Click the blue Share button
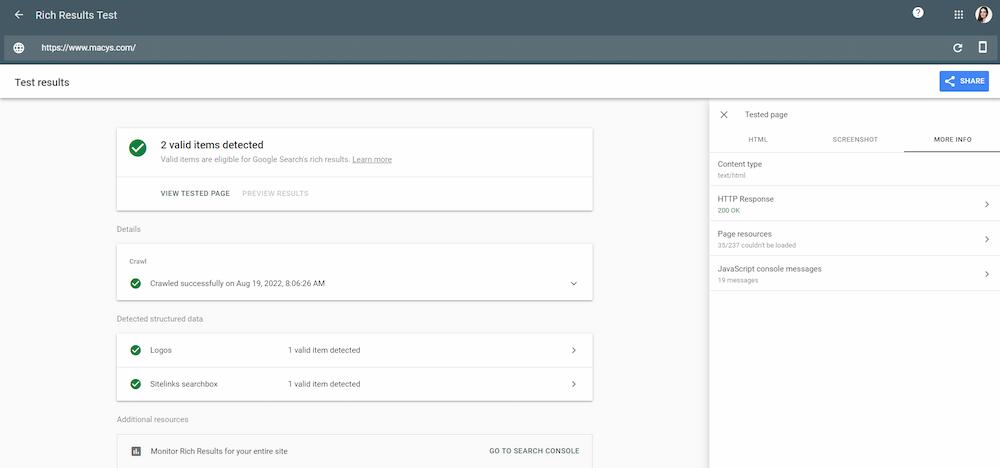 (964, 81)
